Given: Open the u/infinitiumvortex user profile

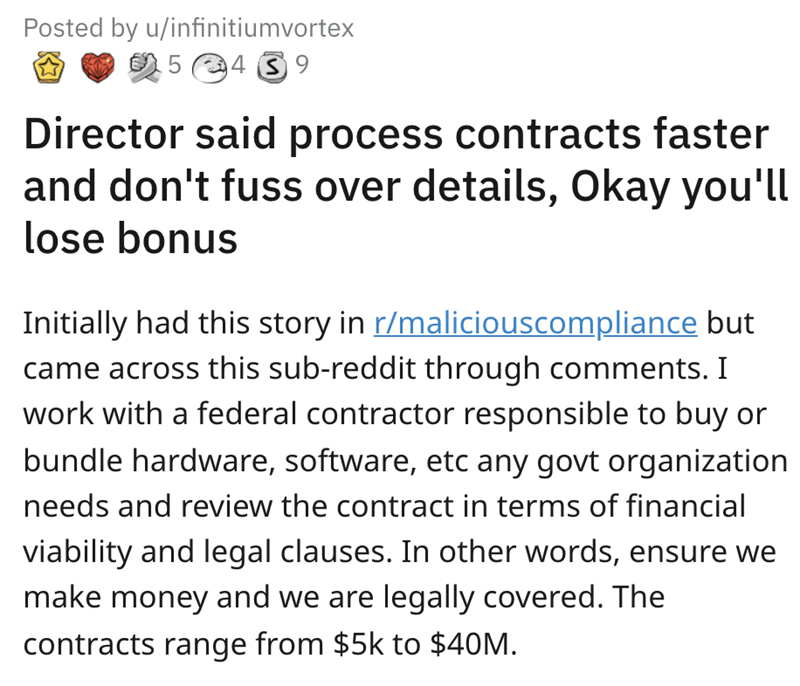Looking at the screenshot, I should 237,28.
